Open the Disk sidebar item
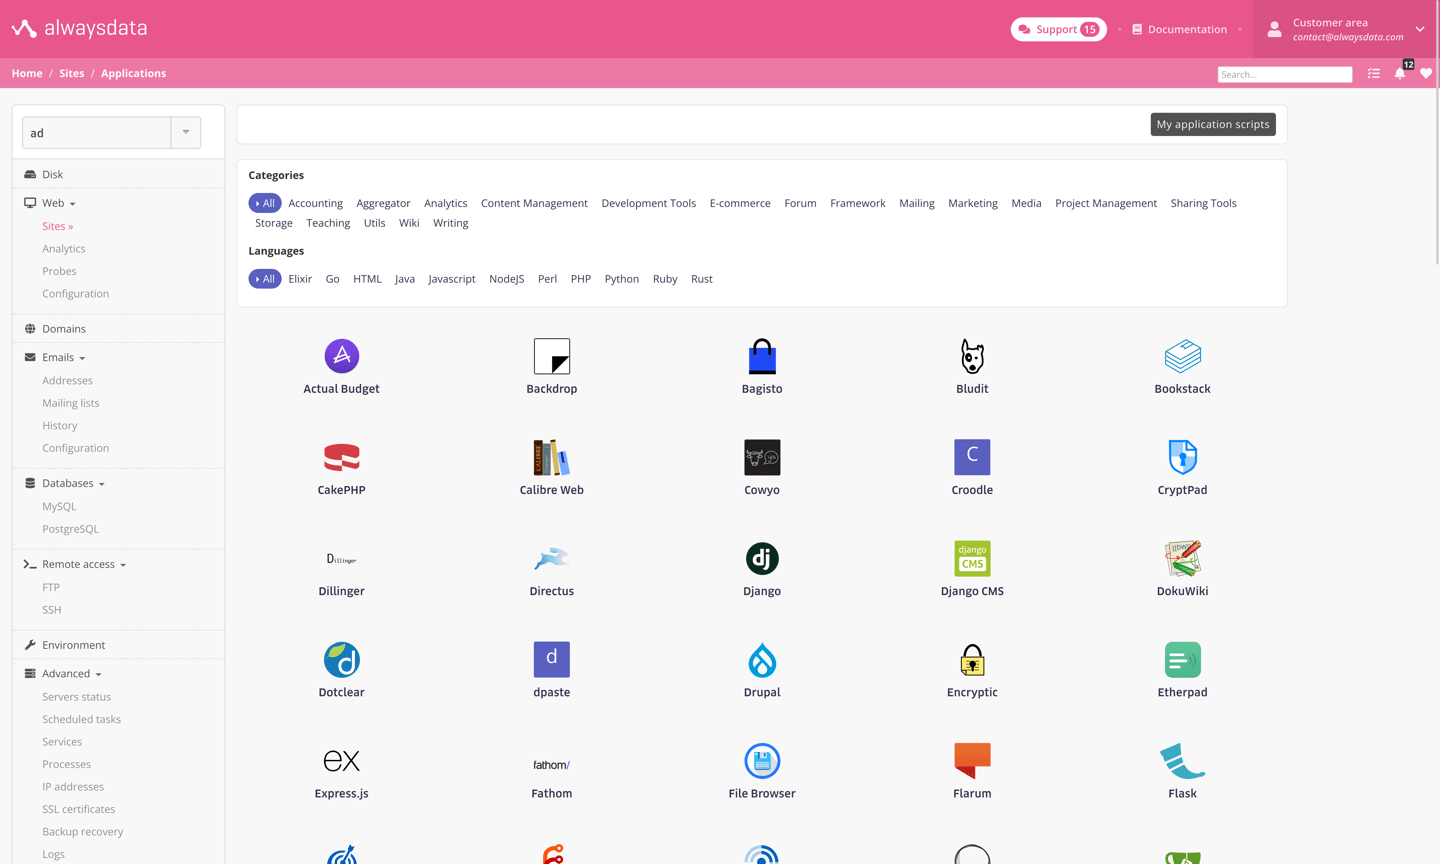The width and height of the screenshot is (1440, 864). pyautogui.click(x=52, y=174)
